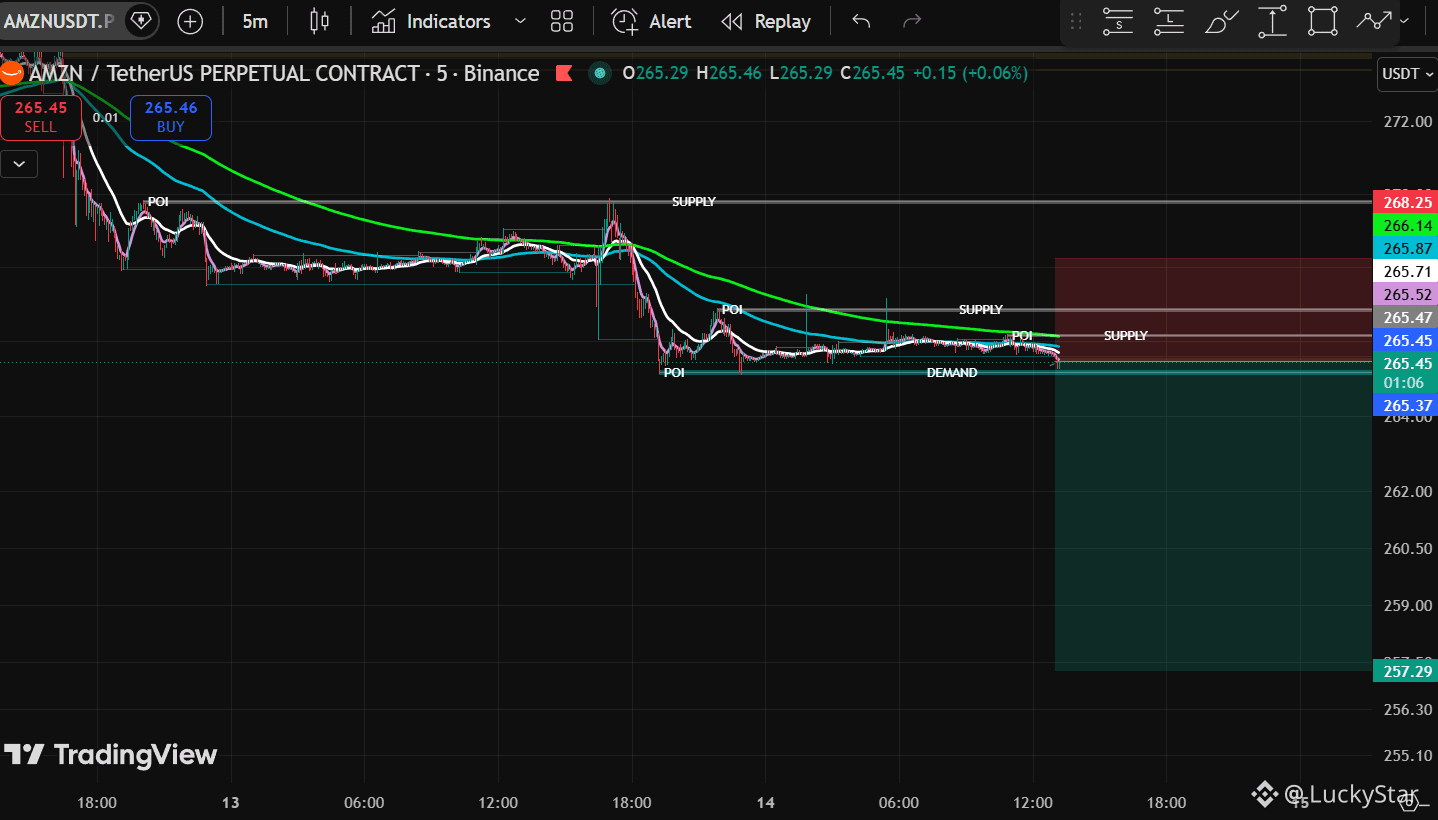1438x820 pixels.
Task: Click the 257.29 take-profit price label
Action: click(1406, 671)
